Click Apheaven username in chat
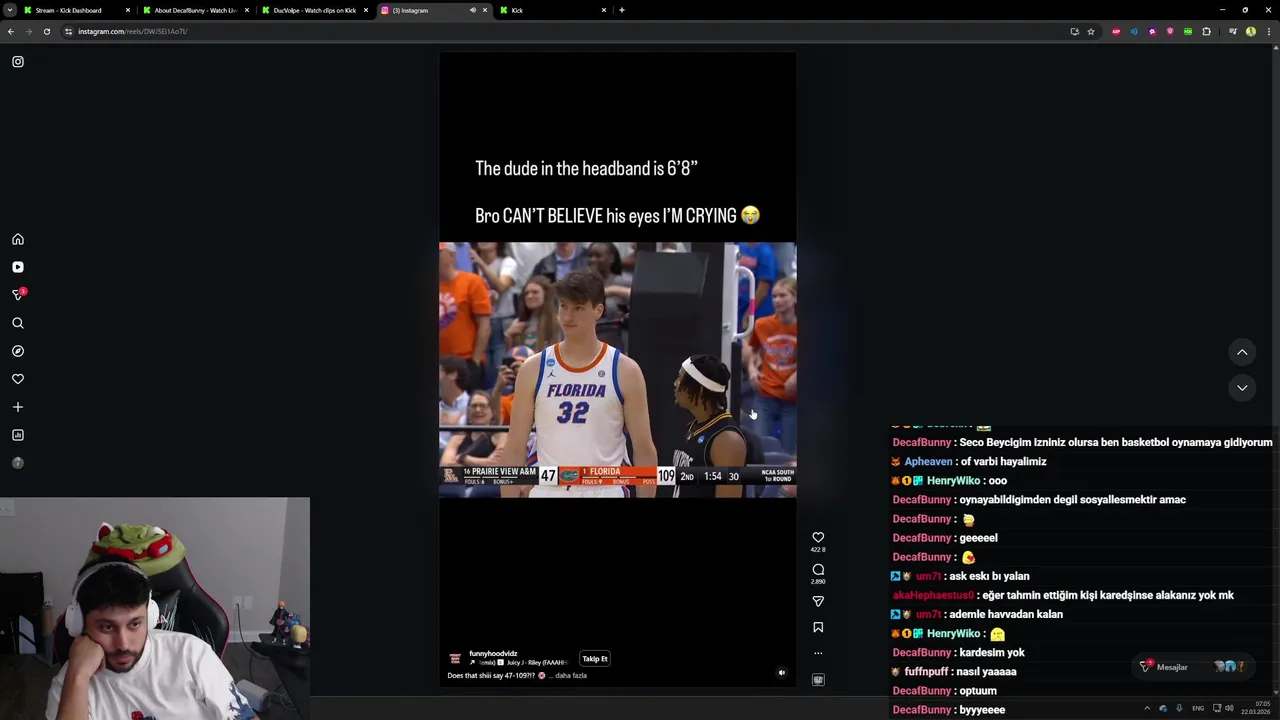This screenshot has height=720, width=1280. (928, 462)
